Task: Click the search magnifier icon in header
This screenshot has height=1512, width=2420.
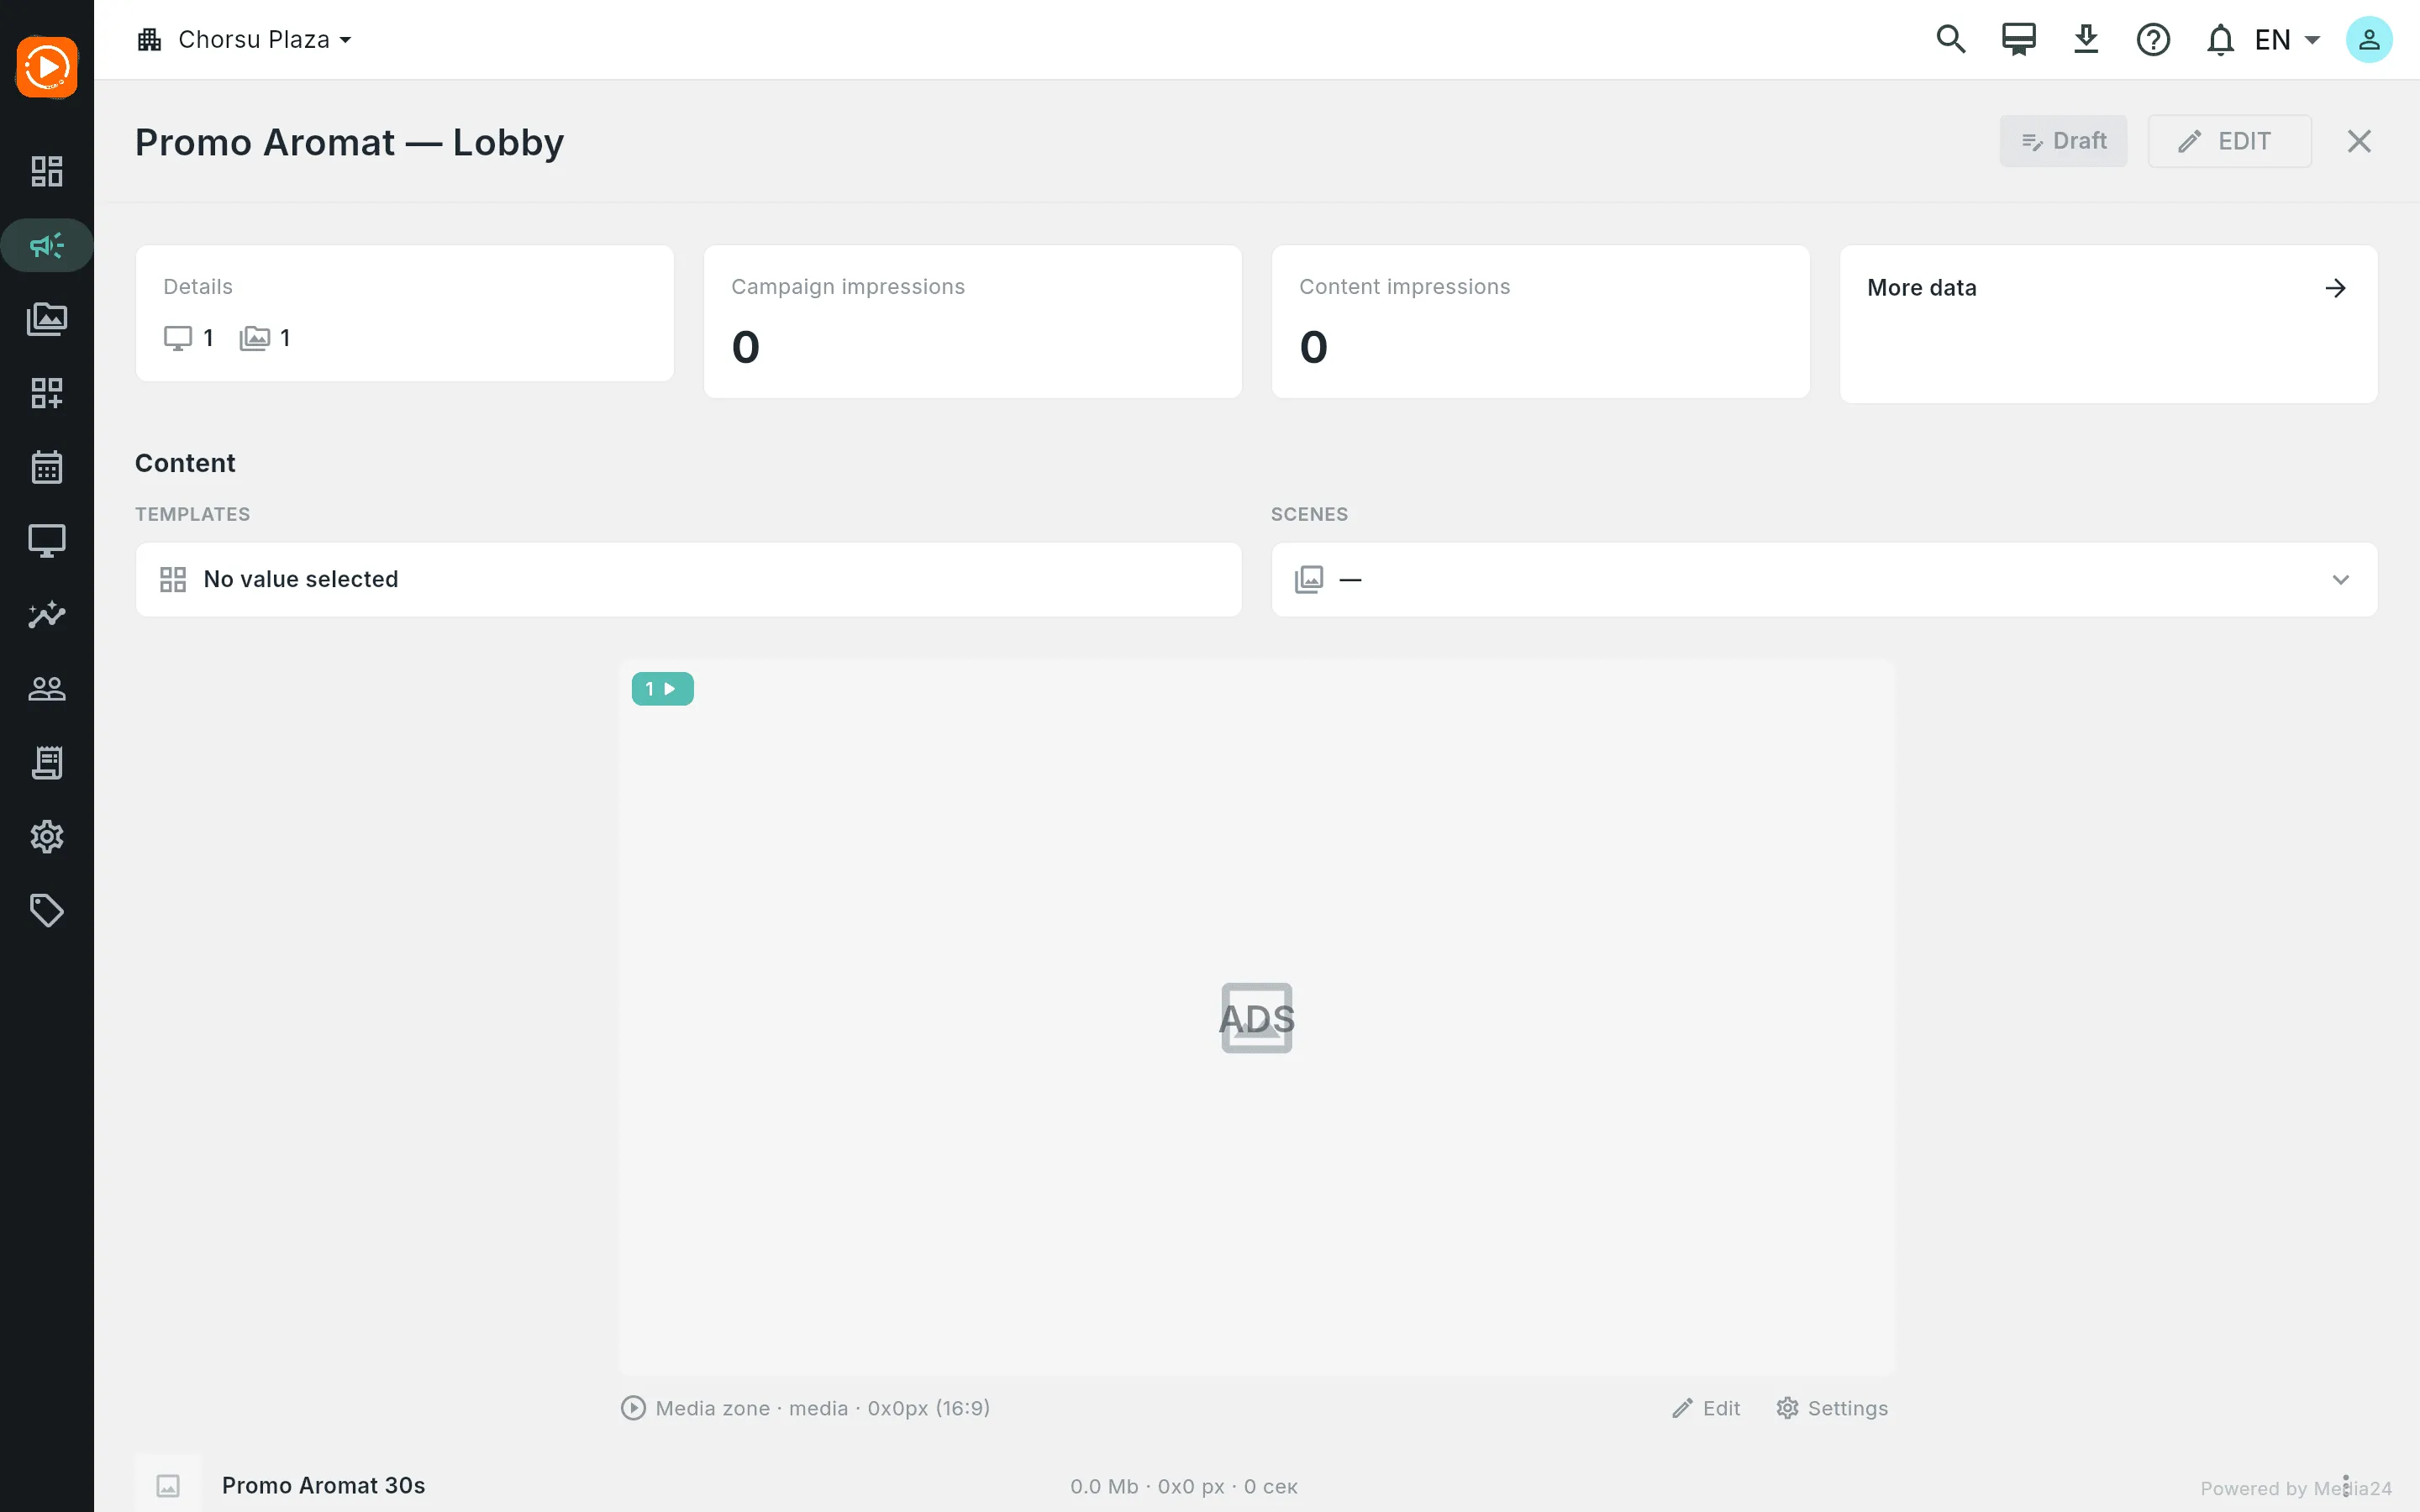Action: (x=1951, y=40)
